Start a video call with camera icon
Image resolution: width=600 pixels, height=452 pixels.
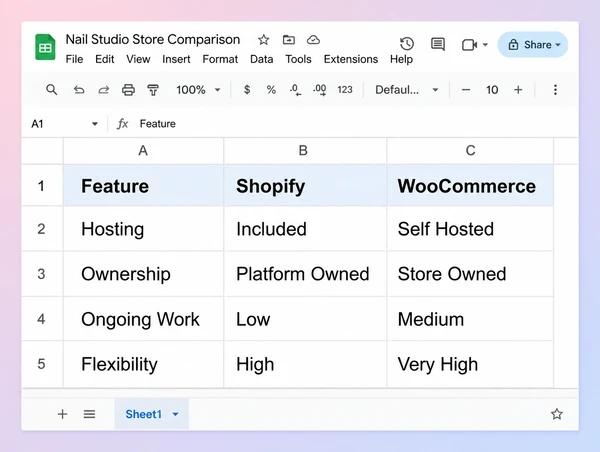tap(470, 45)
